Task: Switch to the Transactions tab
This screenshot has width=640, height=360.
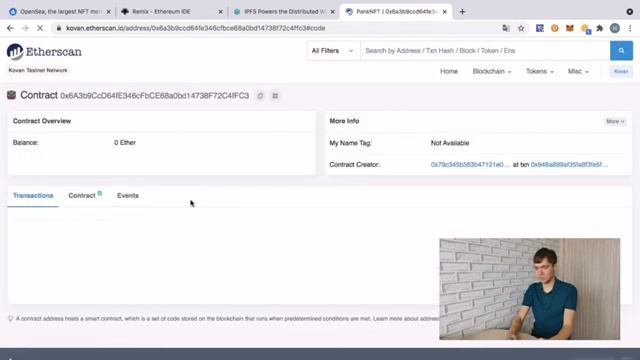Action: coord(33,196)
